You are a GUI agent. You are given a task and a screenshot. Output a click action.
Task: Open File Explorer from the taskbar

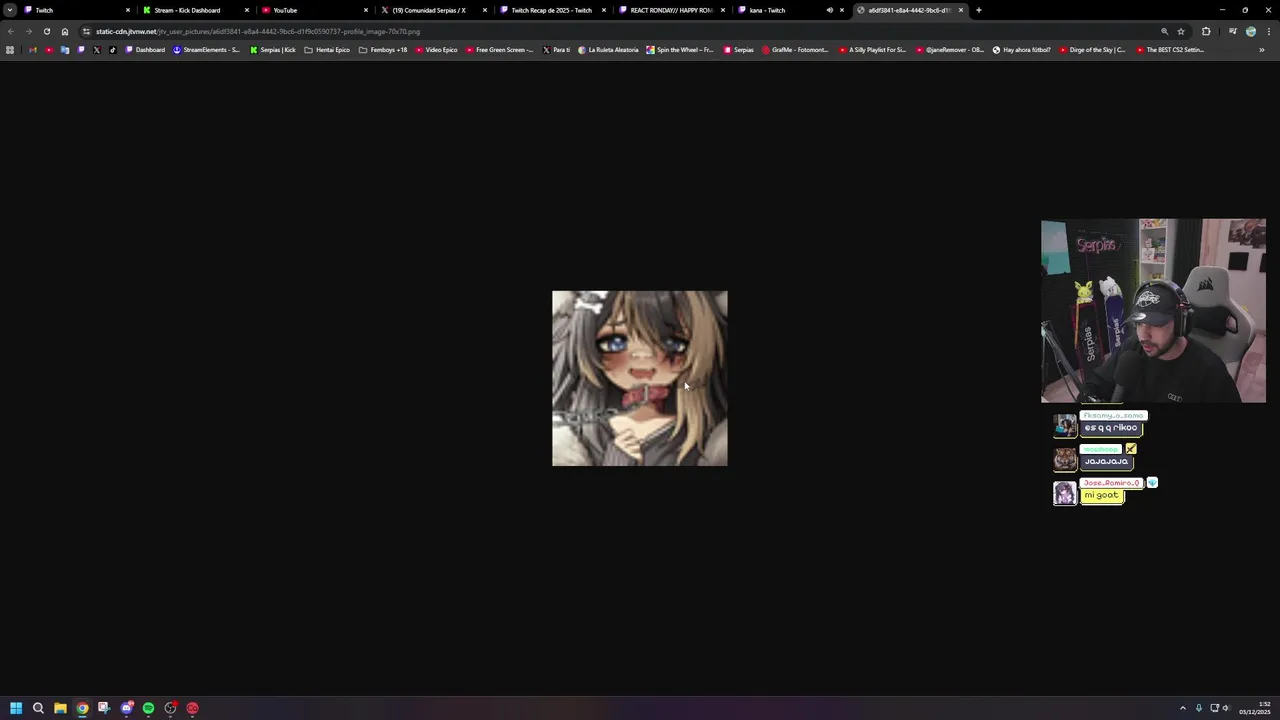pyautogui.click(x=60, y=708)
